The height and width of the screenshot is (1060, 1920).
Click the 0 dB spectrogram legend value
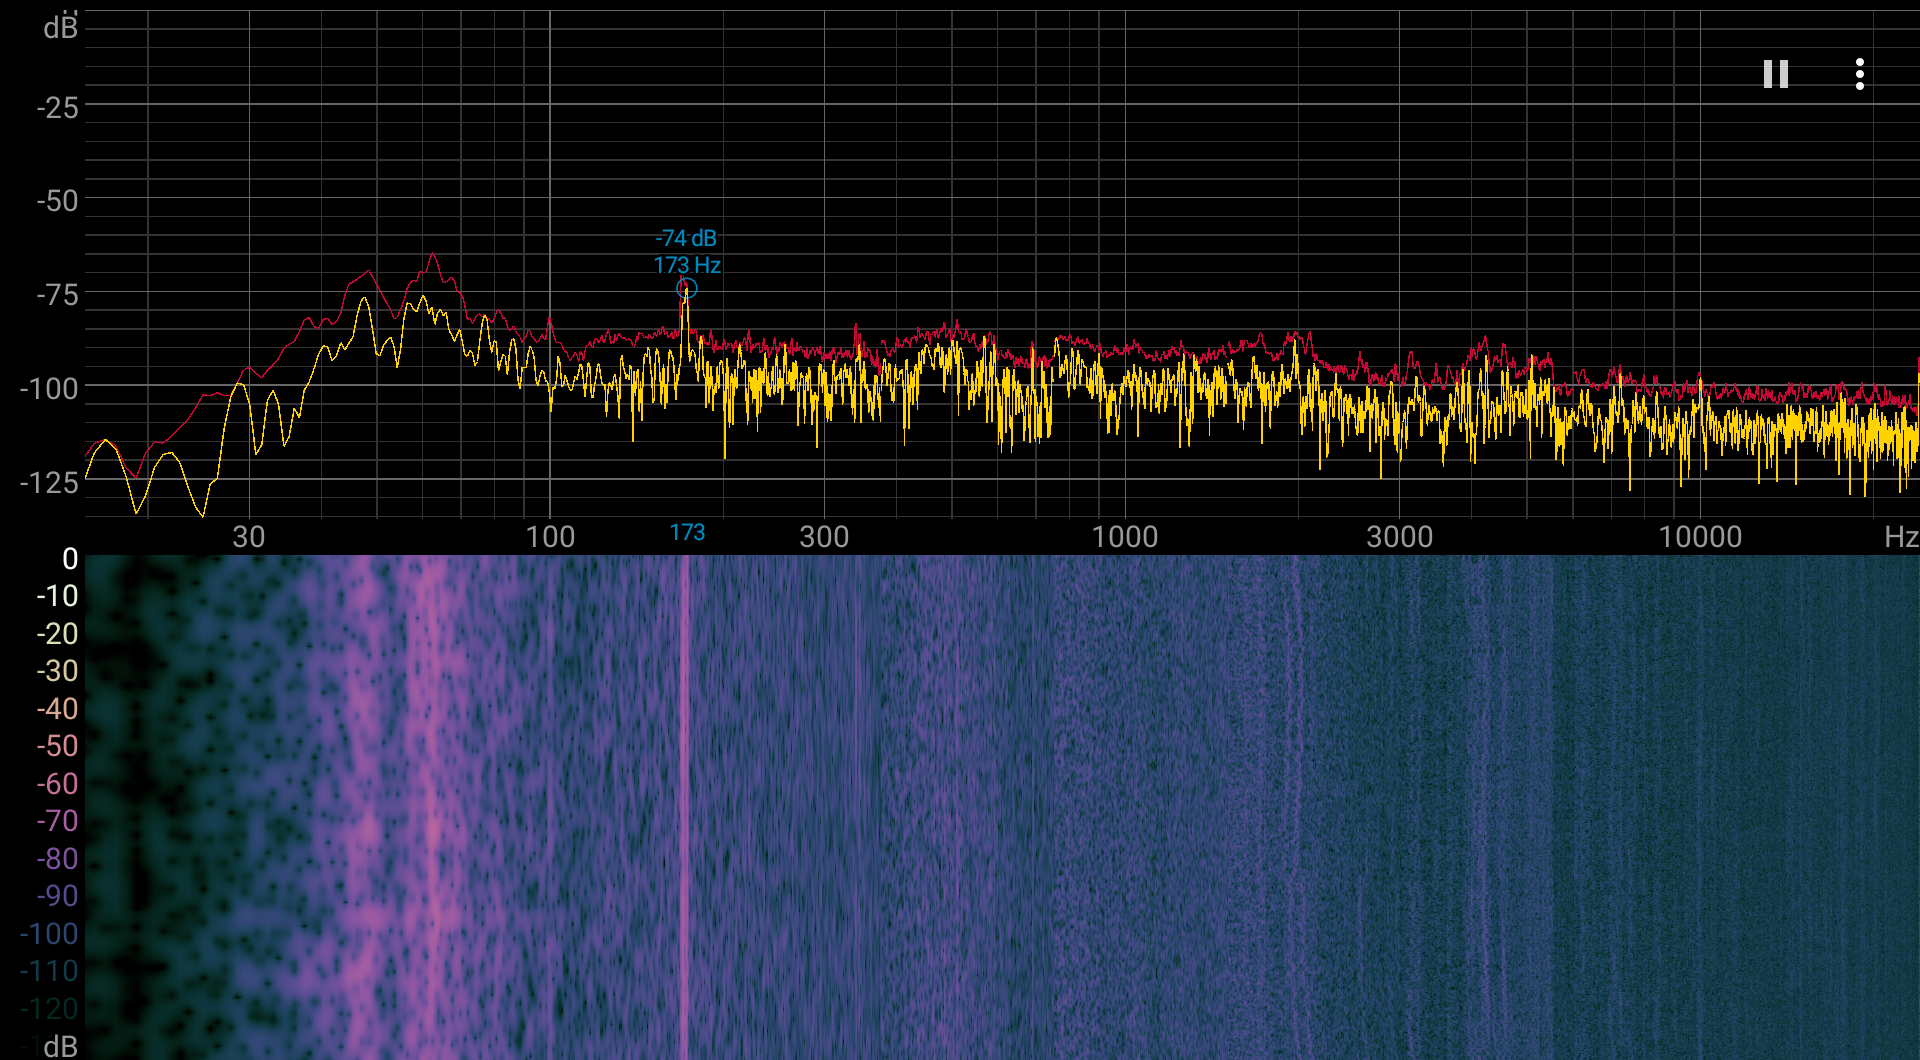point(70,559)
